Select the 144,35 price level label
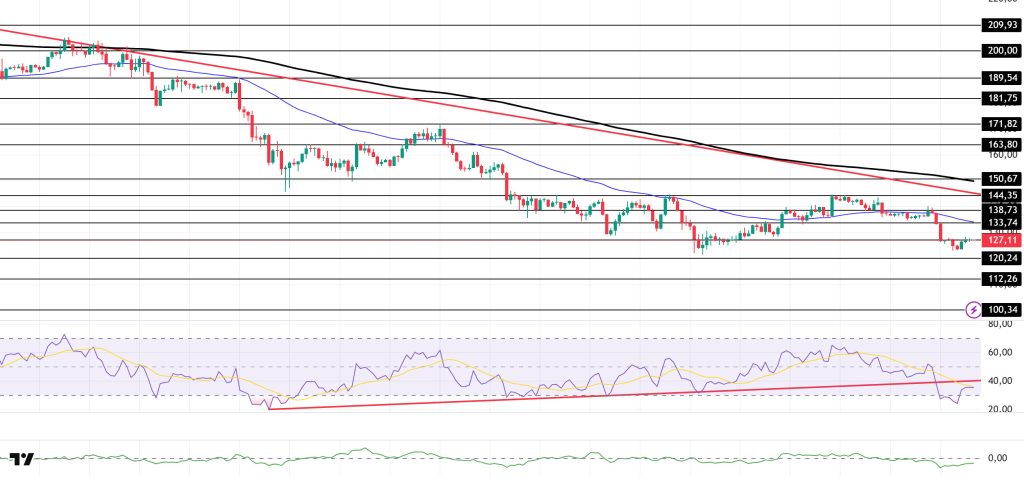The height and width of the screenshot is (482, 1024). 1000,195
